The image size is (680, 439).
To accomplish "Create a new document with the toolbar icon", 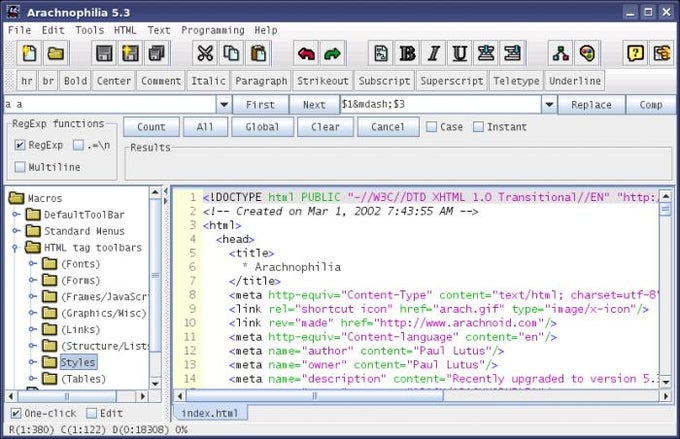I will pos(29,53).
